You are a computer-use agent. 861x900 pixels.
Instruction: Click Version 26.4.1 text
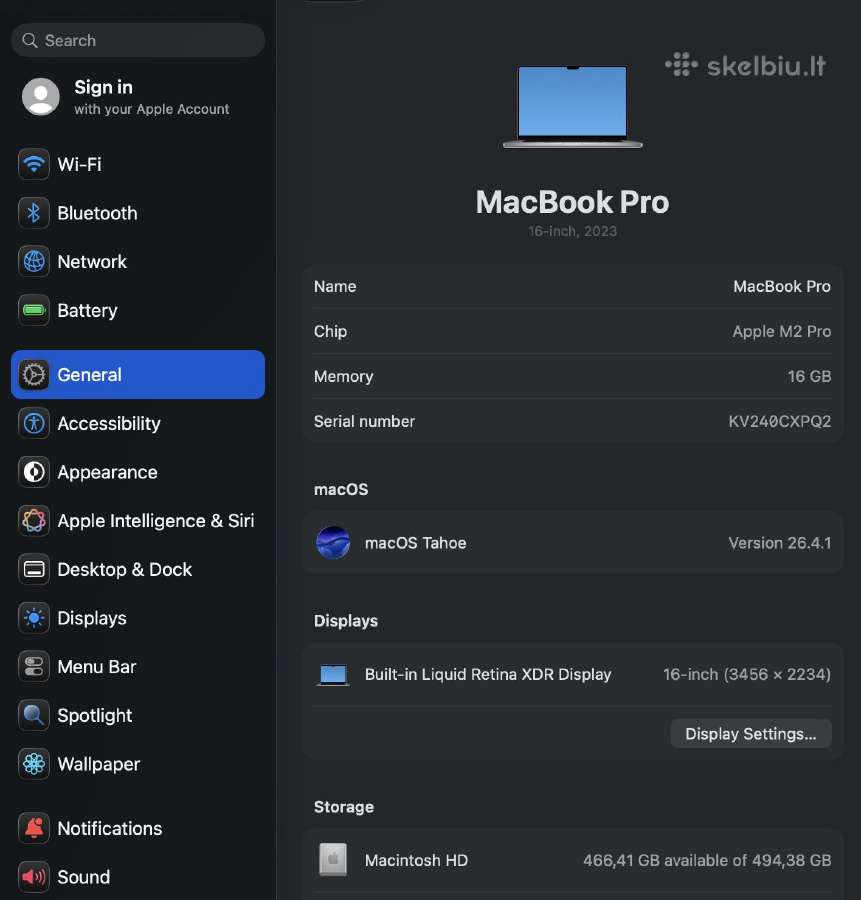point(779,542)
